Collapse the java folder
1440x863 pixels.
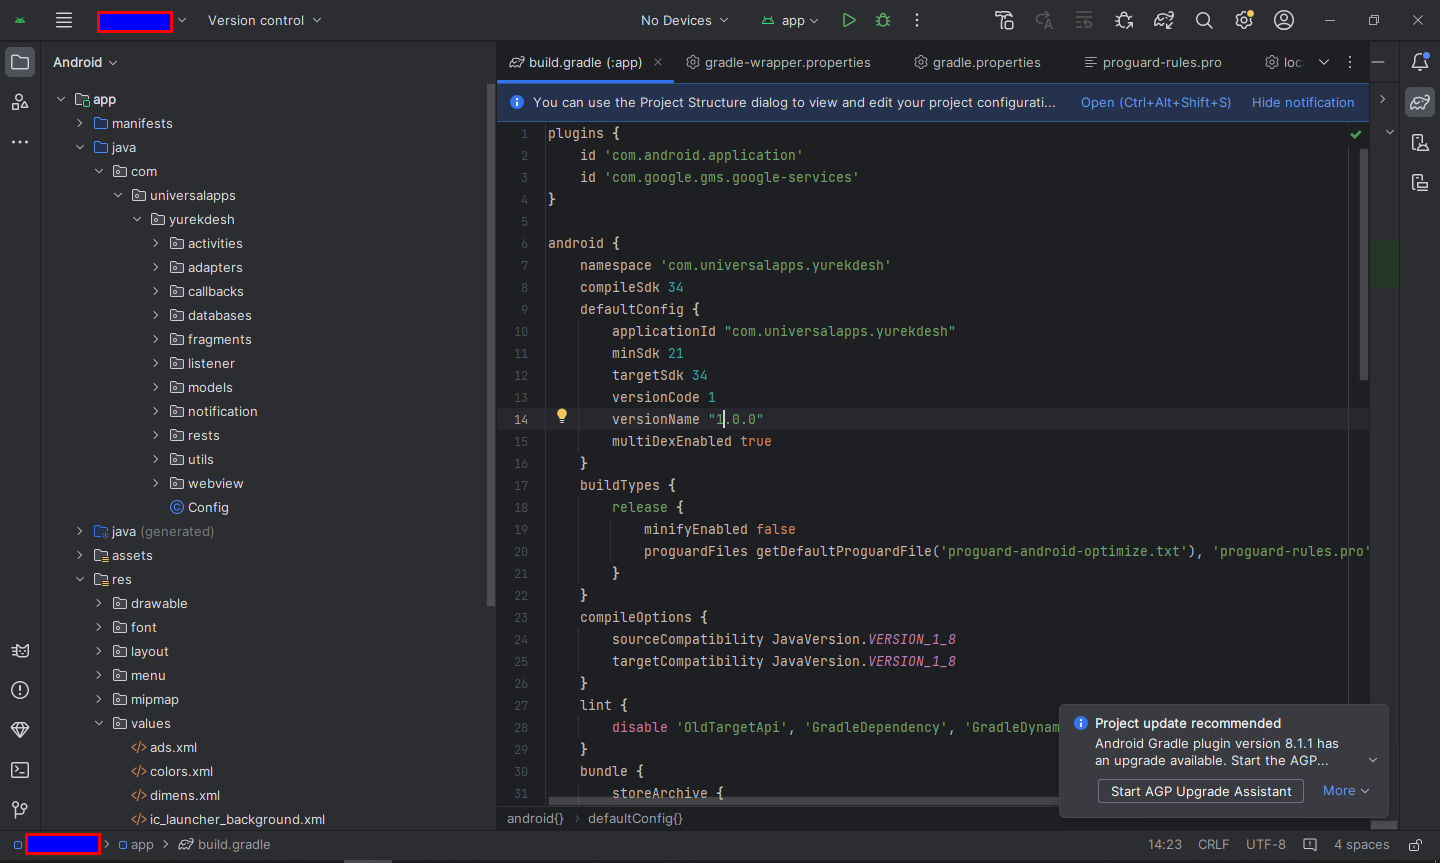tap(80, 147)
